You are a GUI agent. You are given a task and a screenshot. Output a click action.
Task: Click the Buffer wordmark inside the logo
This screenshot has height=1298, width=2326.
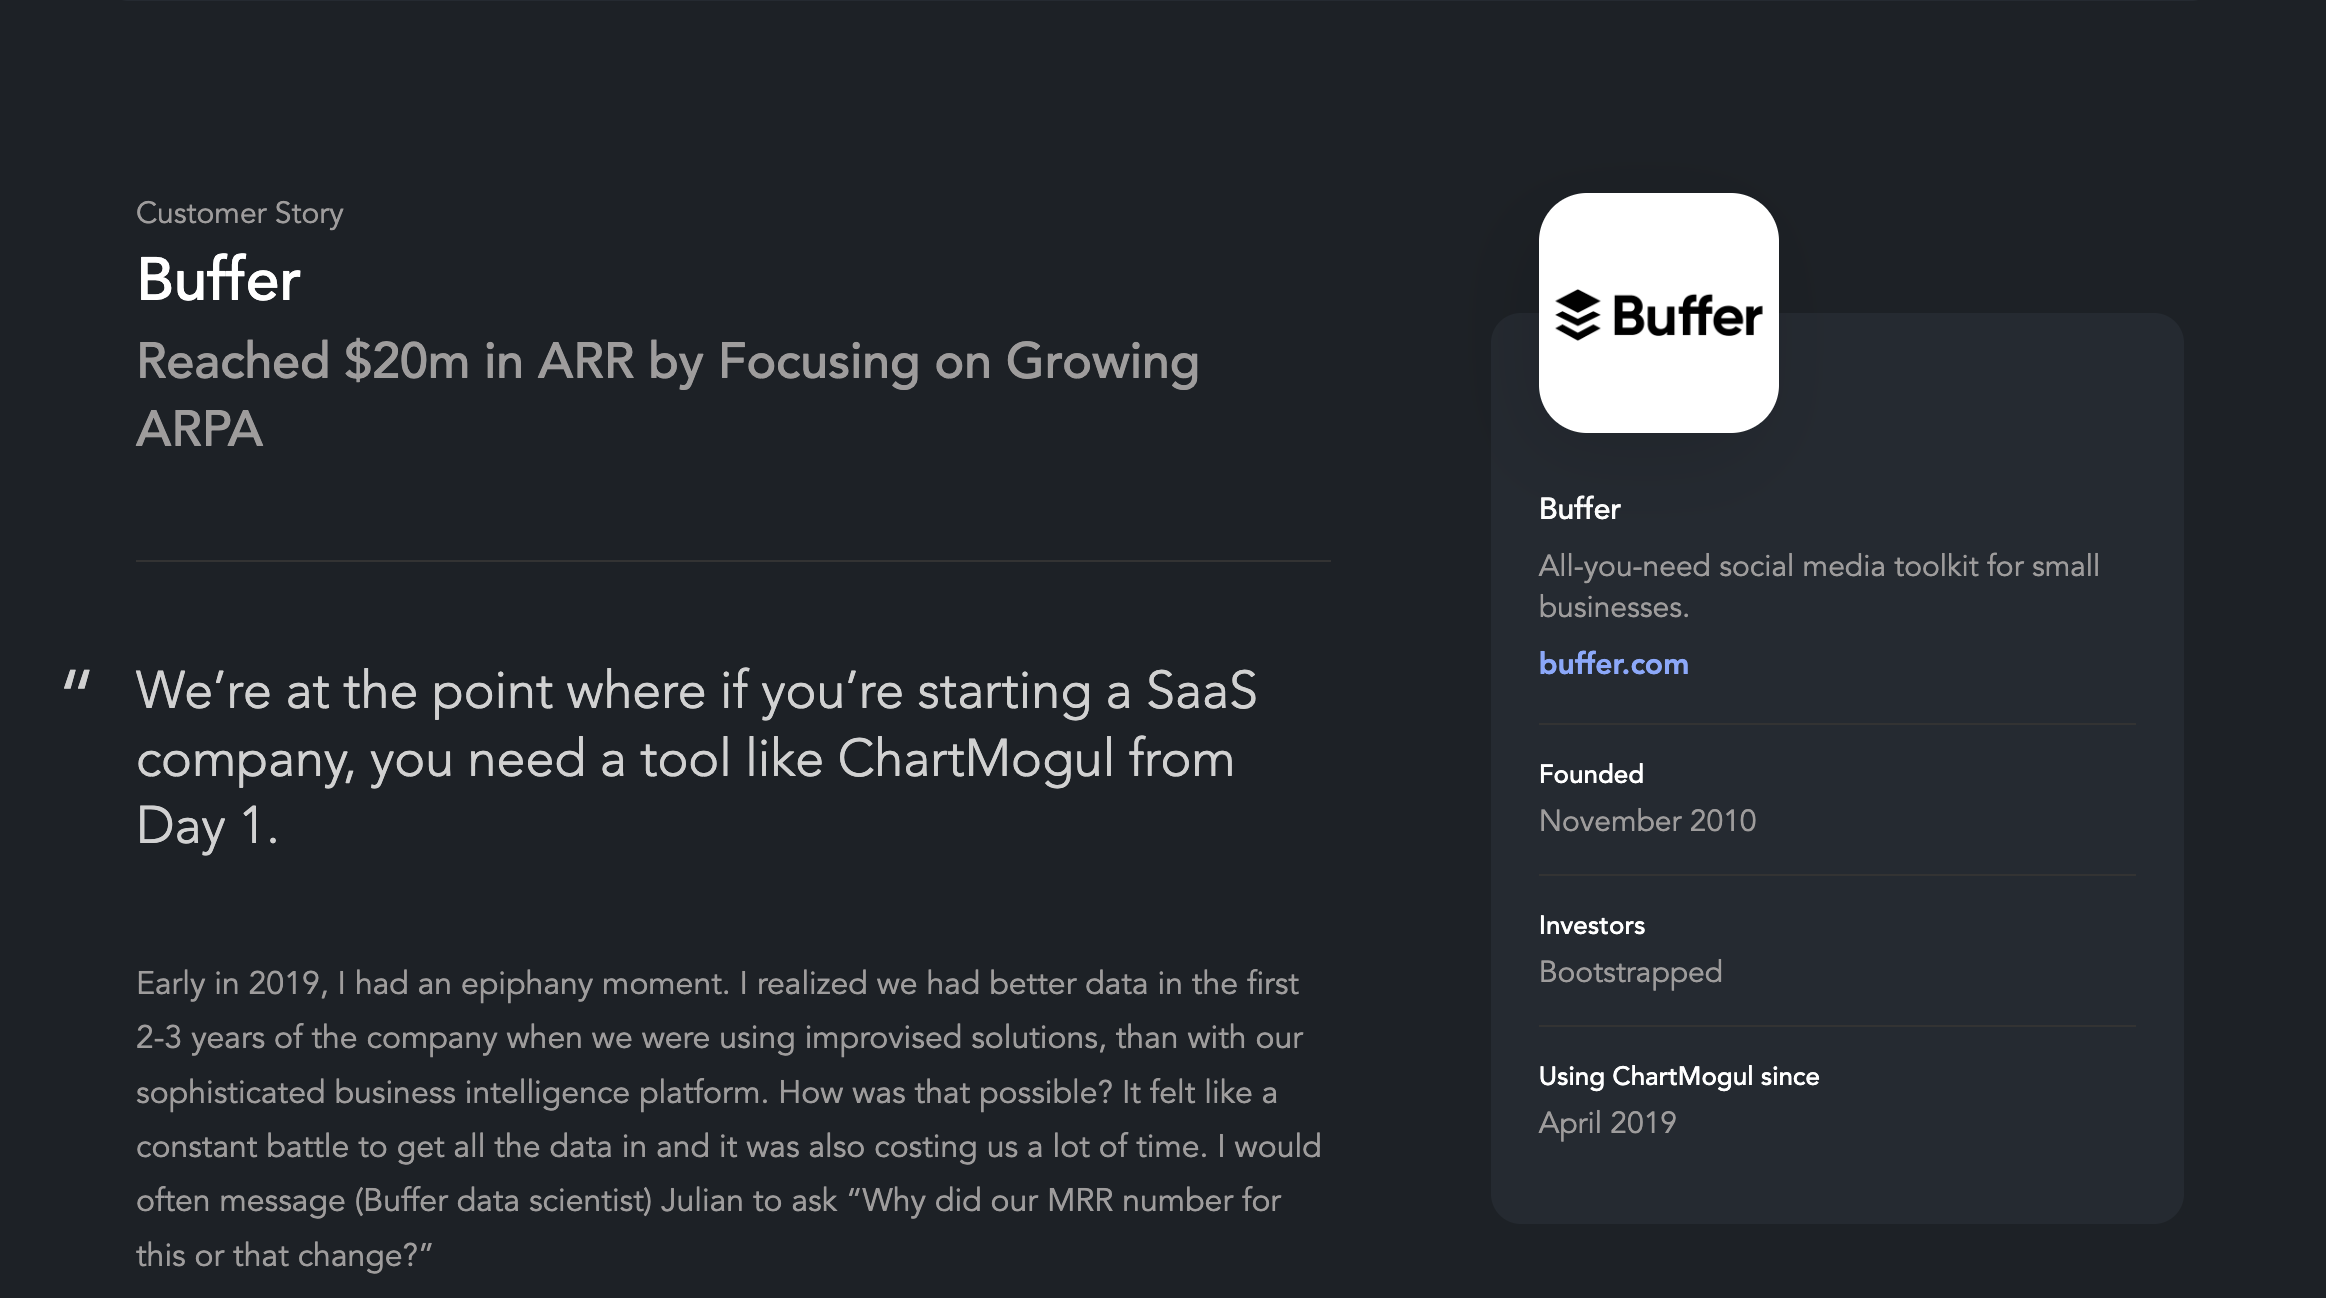[1687, 315]
